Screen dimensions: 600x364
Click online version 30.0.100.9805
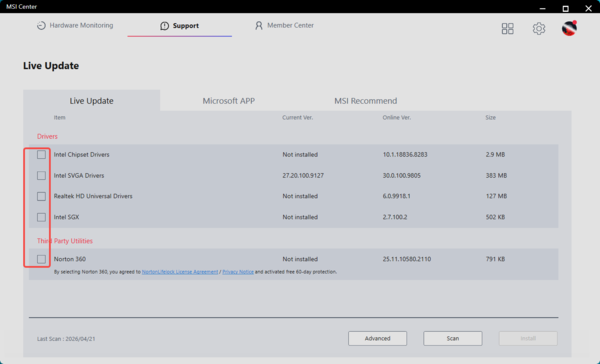[402, 175]
